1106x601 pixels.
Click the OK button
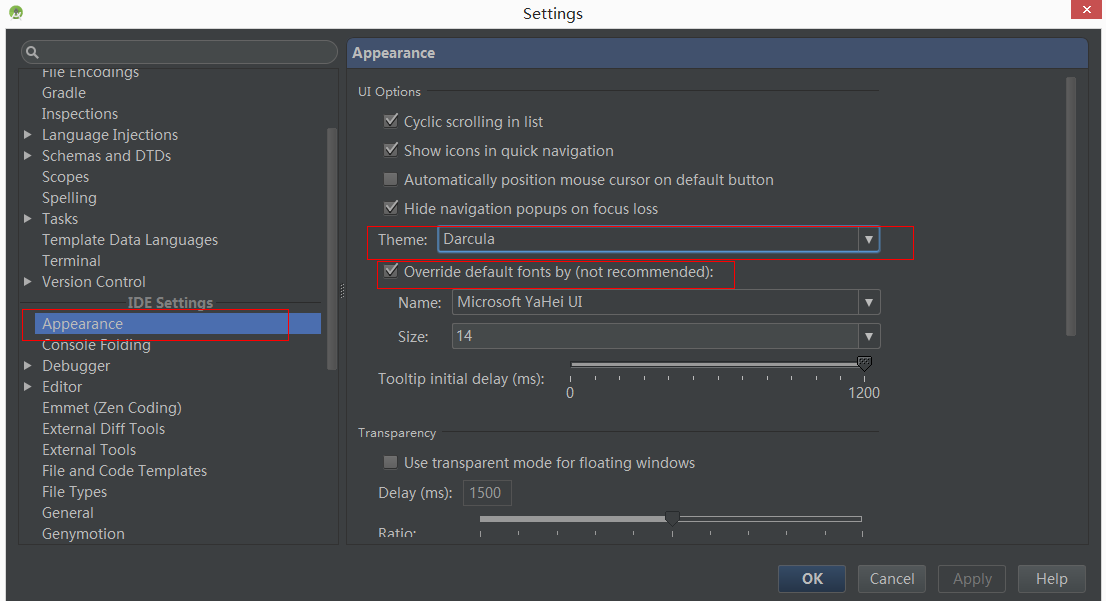(x=812, y=579)
